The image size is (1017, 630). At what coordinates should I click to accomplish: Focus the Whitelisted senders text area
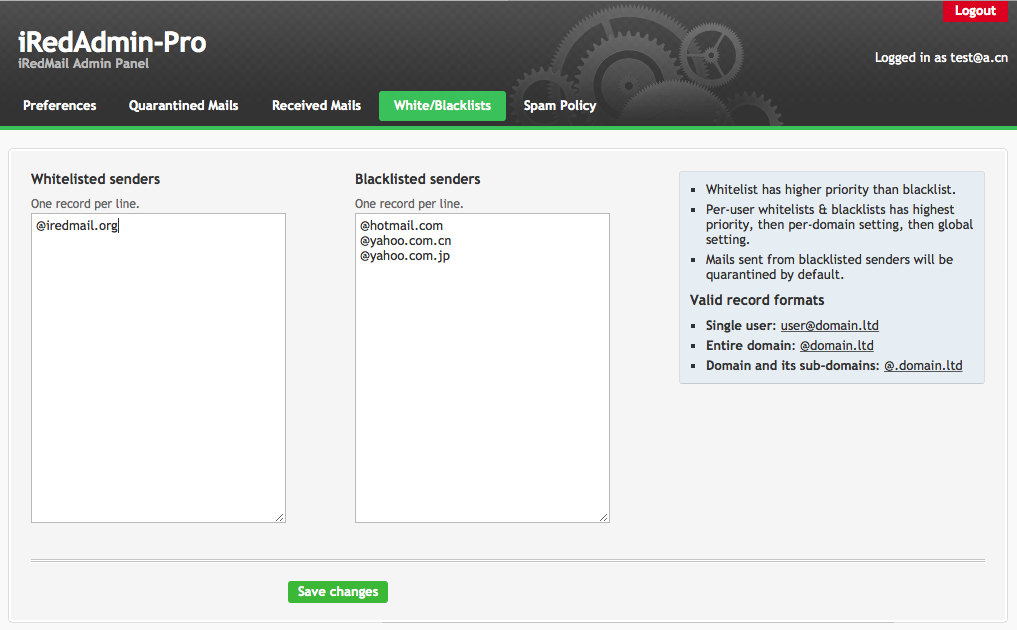(x=158, y=368)
